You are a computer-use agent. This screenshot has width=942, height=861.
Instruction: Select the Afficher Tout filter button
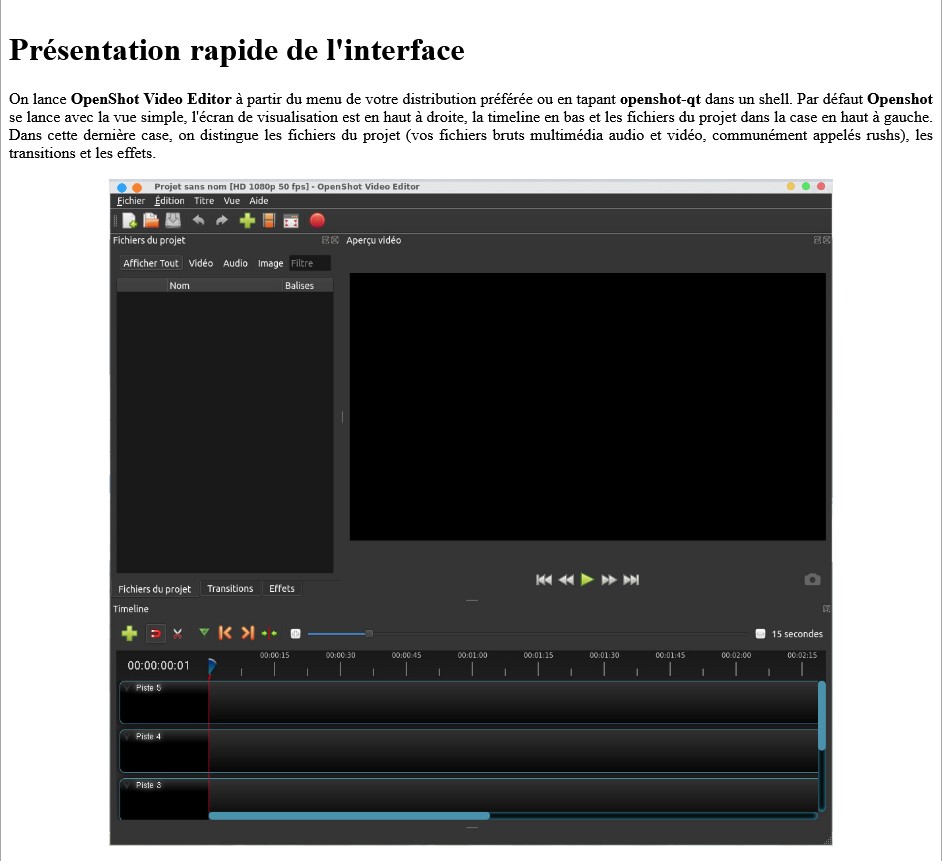click(x=151, y=263)
